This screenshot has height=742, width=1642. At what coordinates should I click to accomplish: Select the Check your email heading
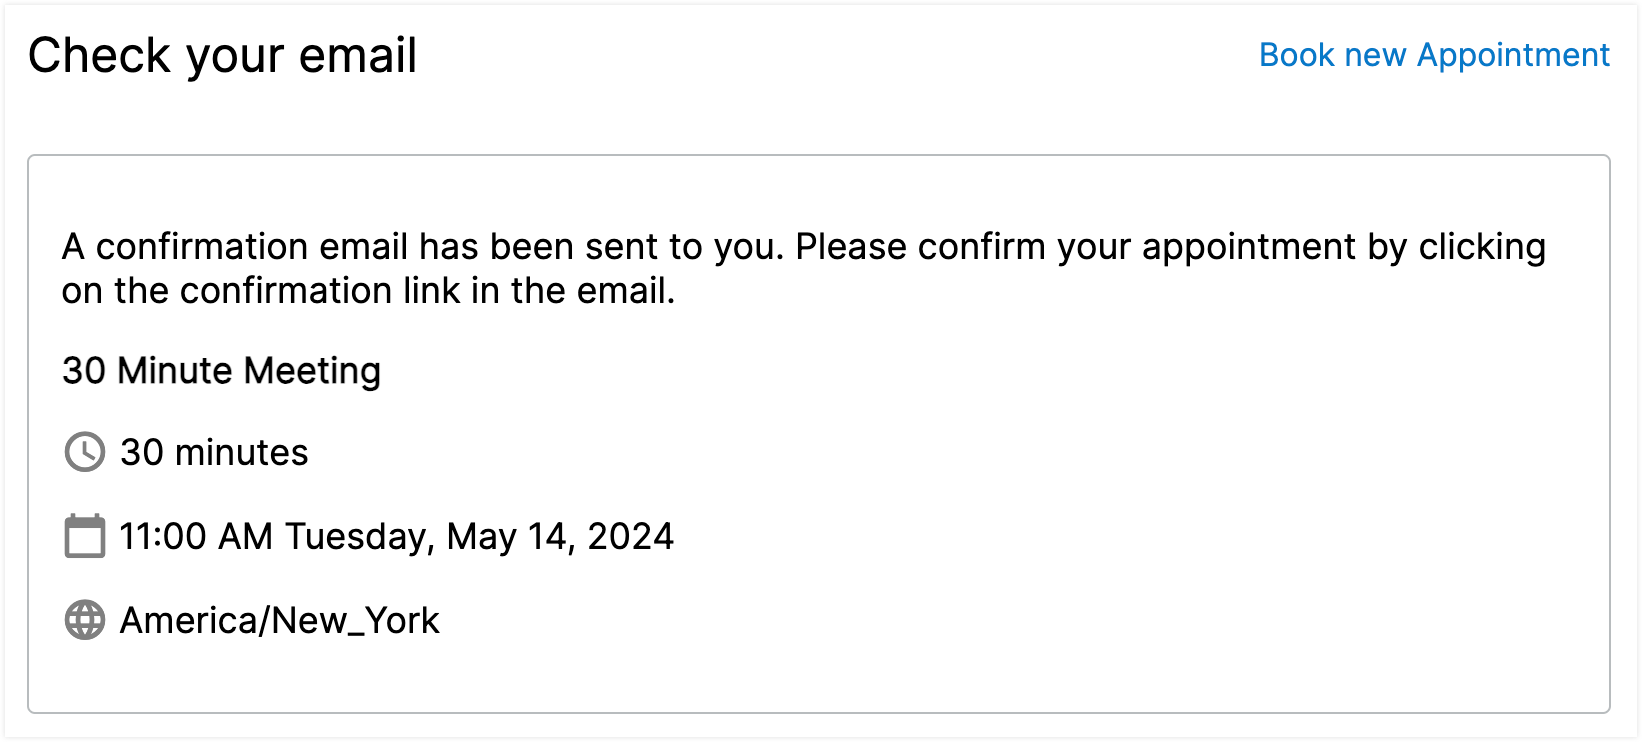[x=222, y=56]
